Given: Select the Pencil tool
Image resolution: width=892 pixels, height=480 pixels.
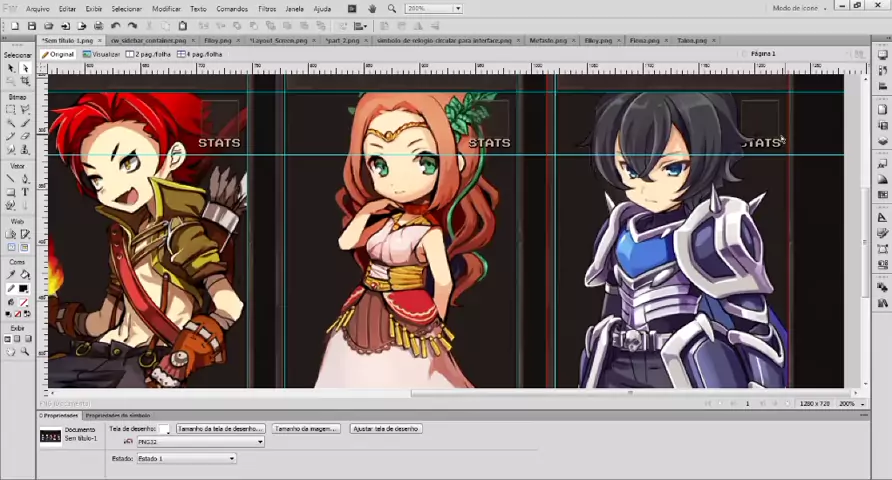Looking at the screenshot, I should click(x=11, y=136).
